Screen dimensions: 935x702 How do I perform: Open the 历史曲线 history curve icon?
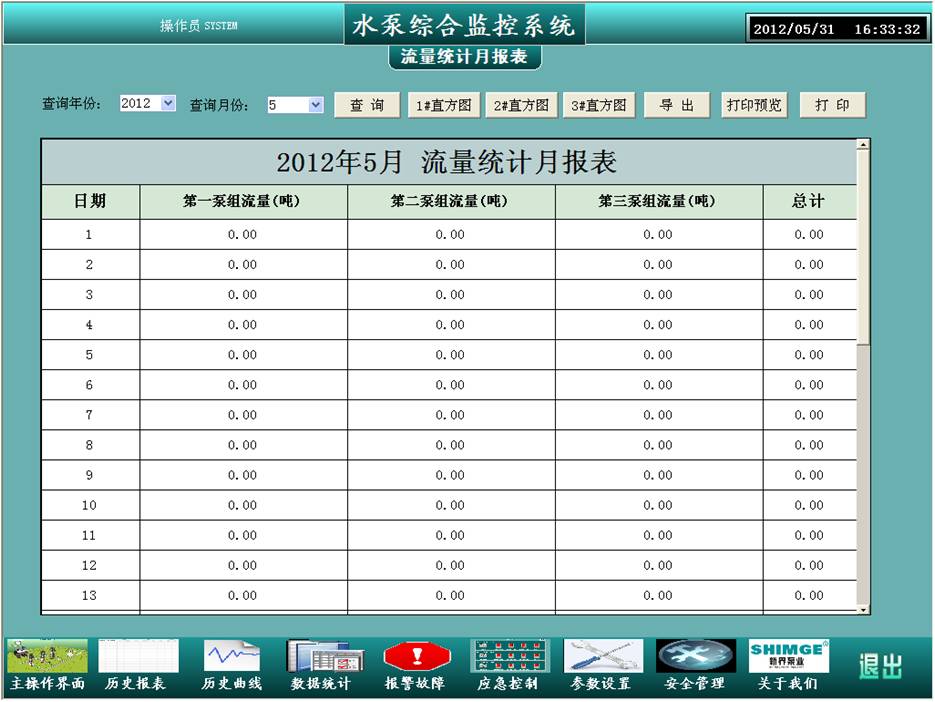(232, 657)
